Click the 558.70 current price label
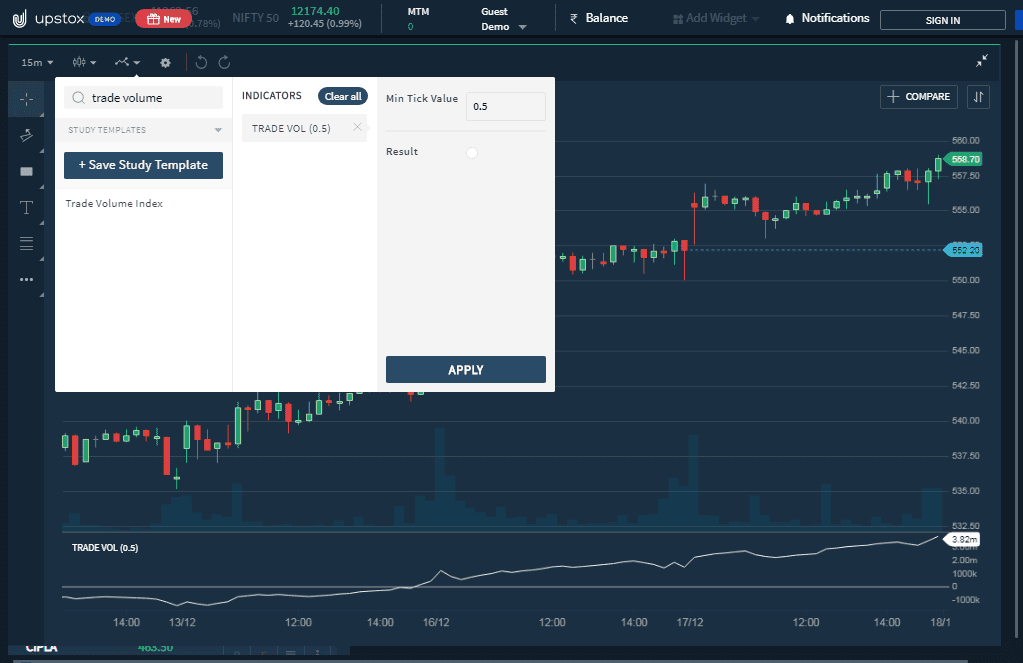This screenshot has height=663, width=1023. [964, 159]
